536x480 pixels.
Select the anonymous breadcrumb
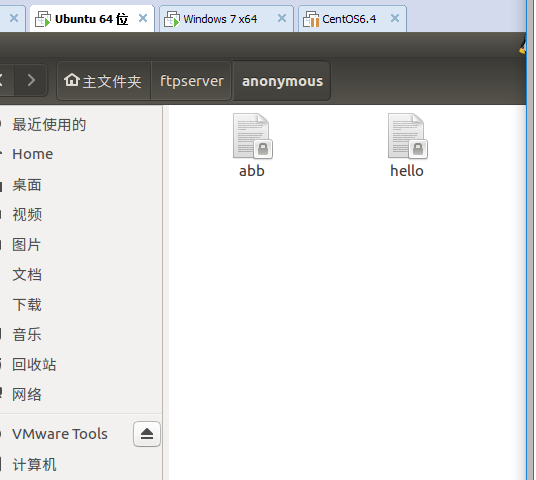(282, 81)
